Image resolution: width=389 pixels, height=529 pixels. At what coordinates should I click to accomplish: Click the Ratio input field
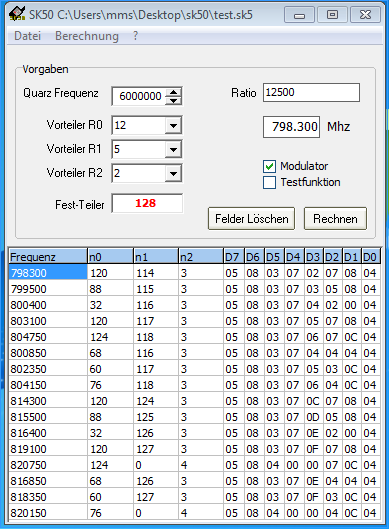pos(311,92)
